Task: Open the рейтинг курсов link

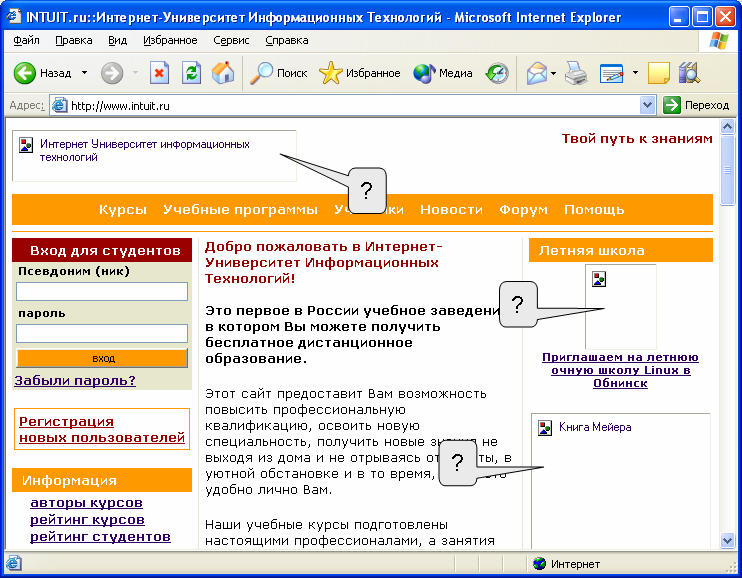Action: 88,520
